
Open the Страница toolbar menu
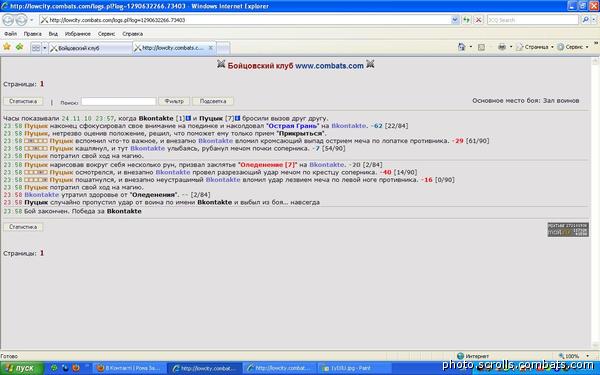(x=535, y=47)
